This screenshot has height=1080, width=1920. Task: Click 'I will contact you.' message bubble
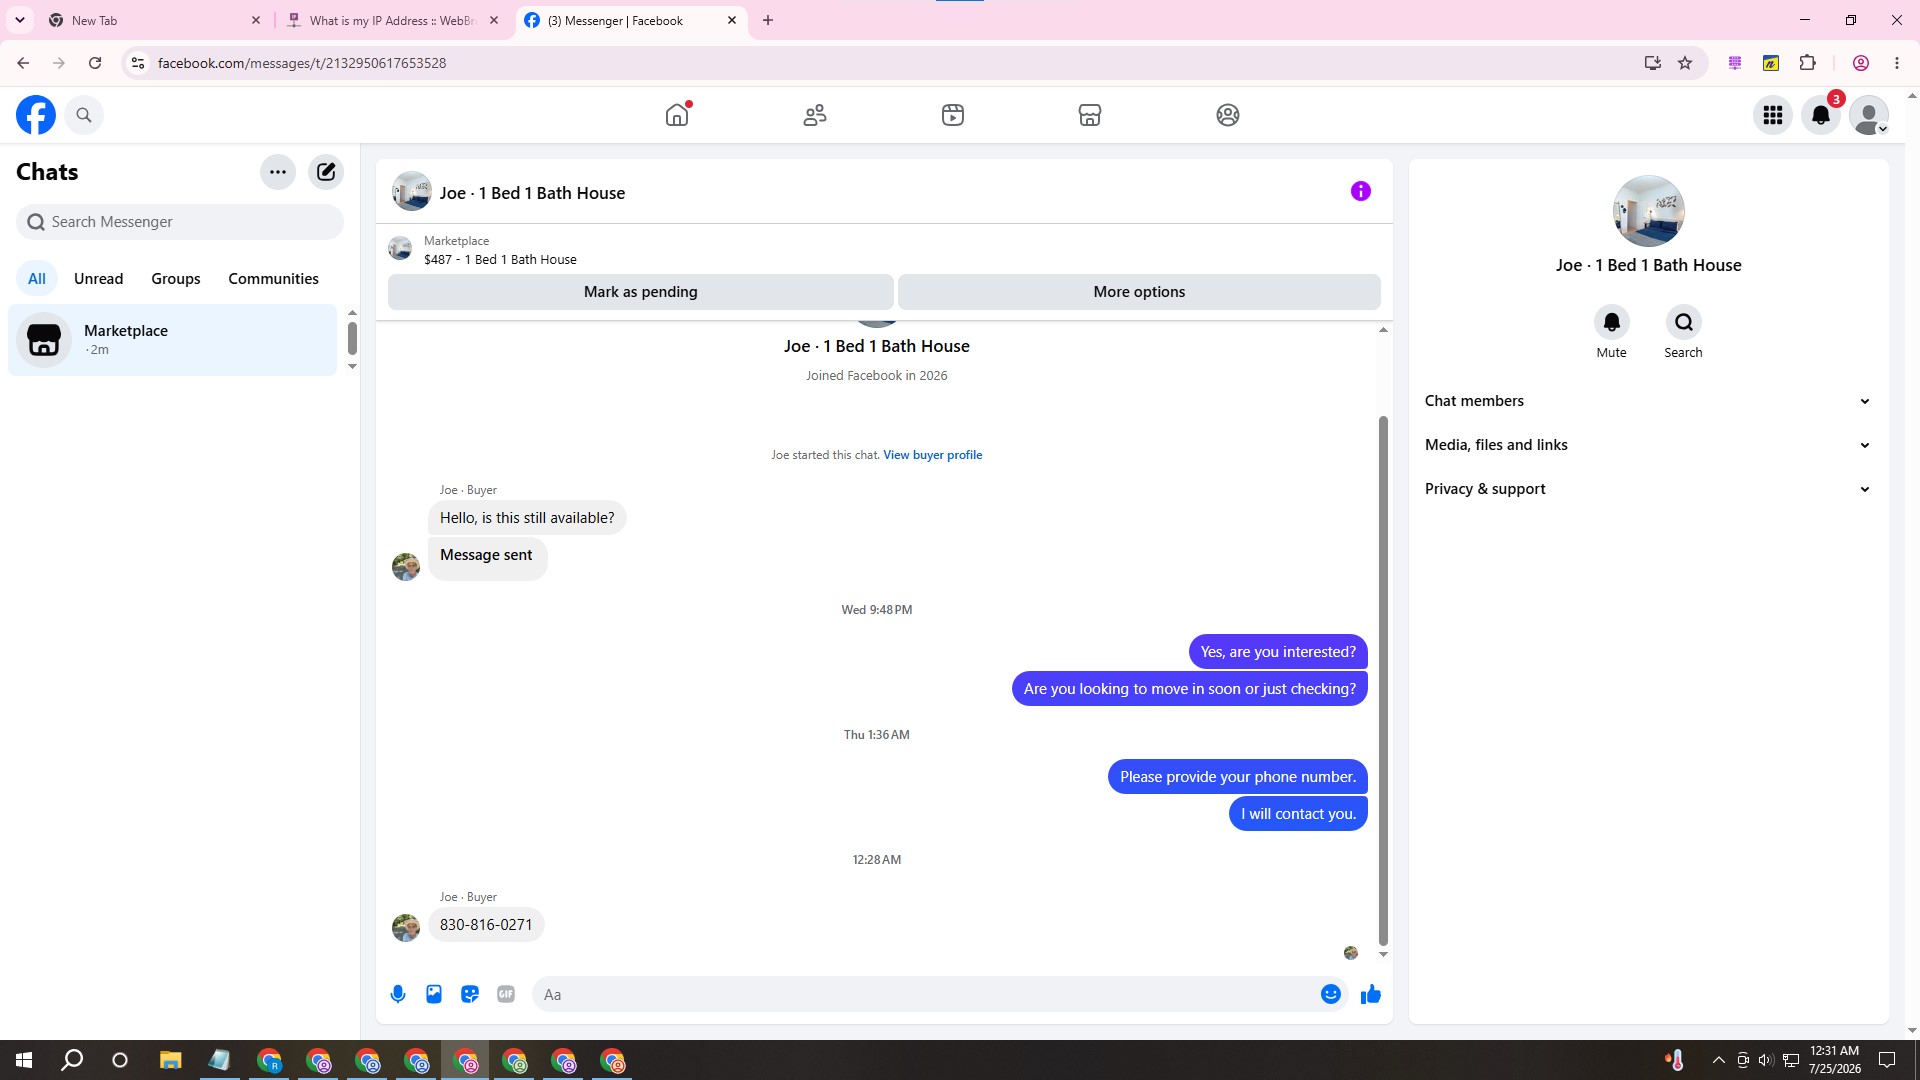coord(1298,814)
